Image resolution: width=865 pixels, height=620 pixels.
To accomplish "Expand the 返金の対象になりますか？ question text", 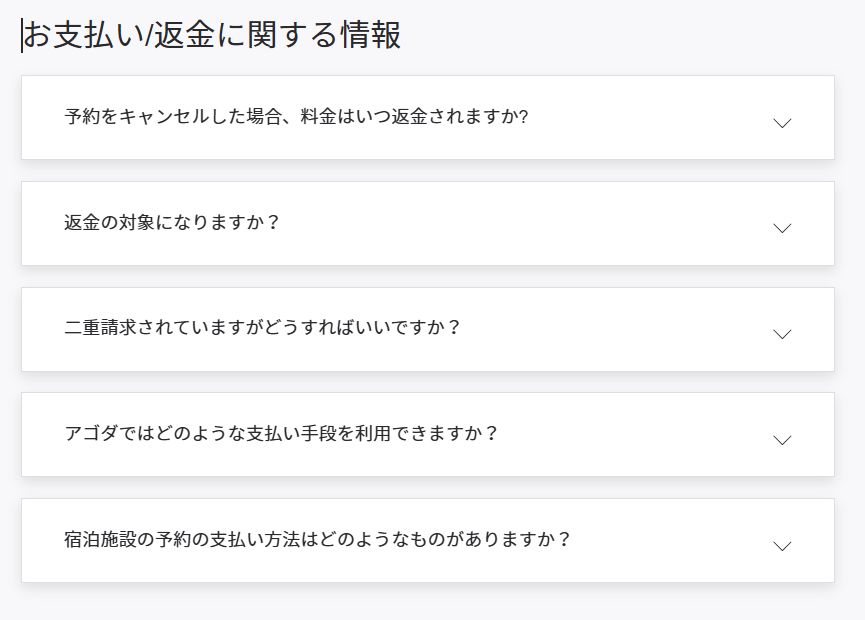I will (x=172, y=222).
